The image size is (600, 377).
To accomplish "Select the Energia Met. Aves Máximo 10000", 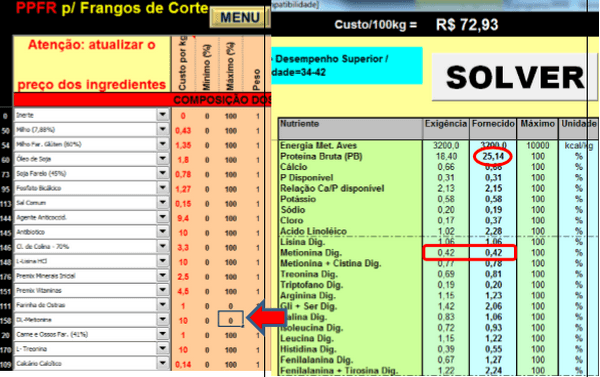I will (x=538, y=145).
